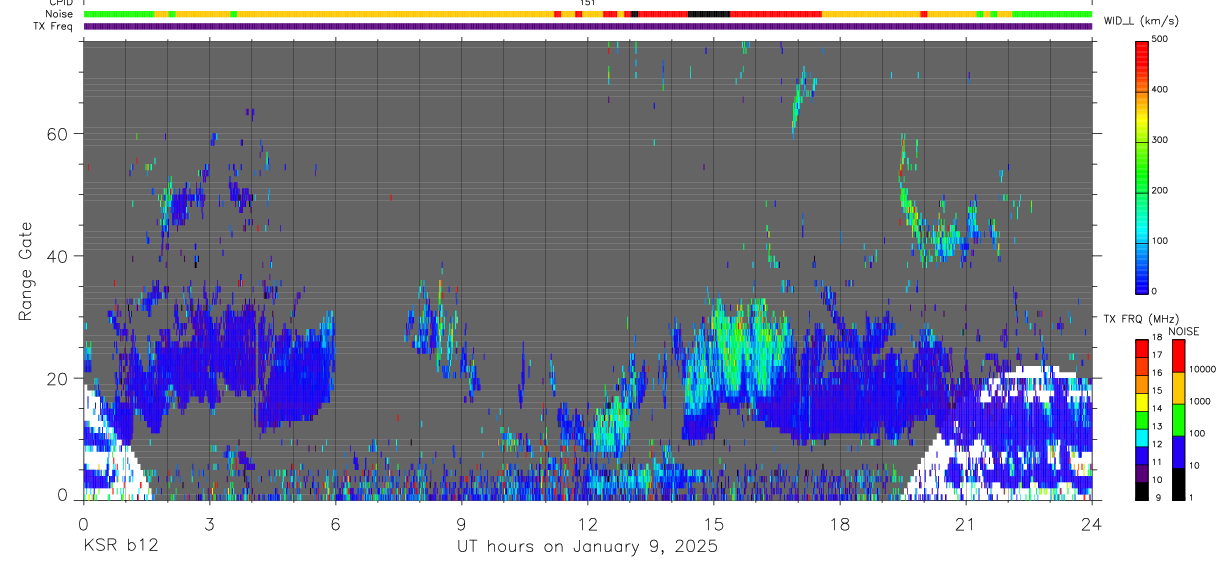Click the 11 label on TX FRQ scale
The image size is (1228, 567).
(1157, 462)
